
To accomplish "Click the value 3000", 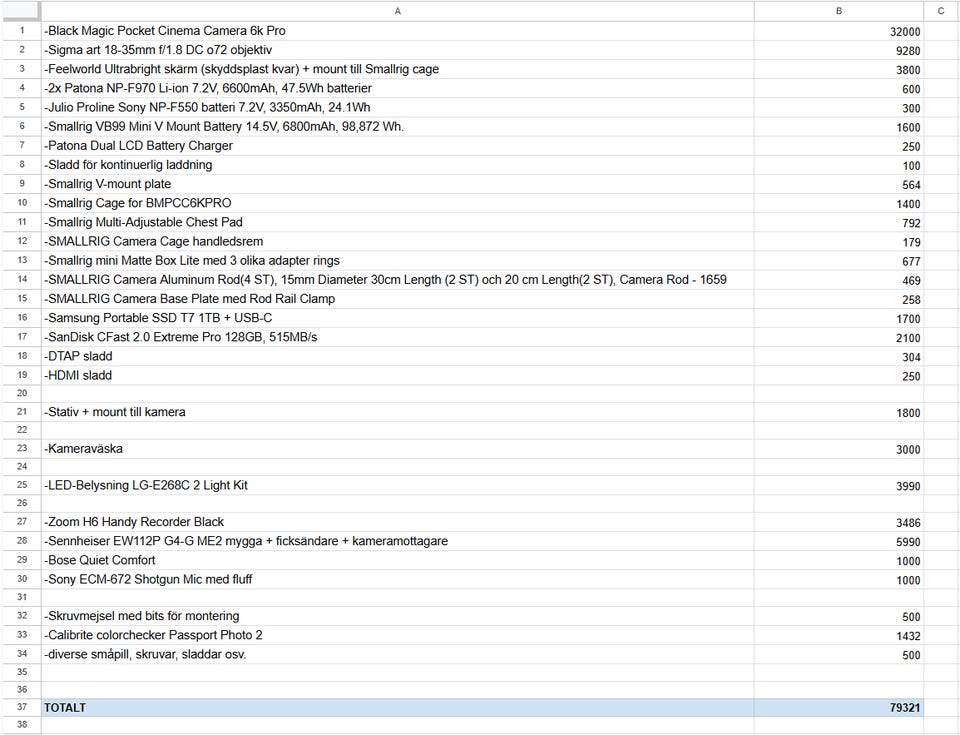I will click(908, 450).
